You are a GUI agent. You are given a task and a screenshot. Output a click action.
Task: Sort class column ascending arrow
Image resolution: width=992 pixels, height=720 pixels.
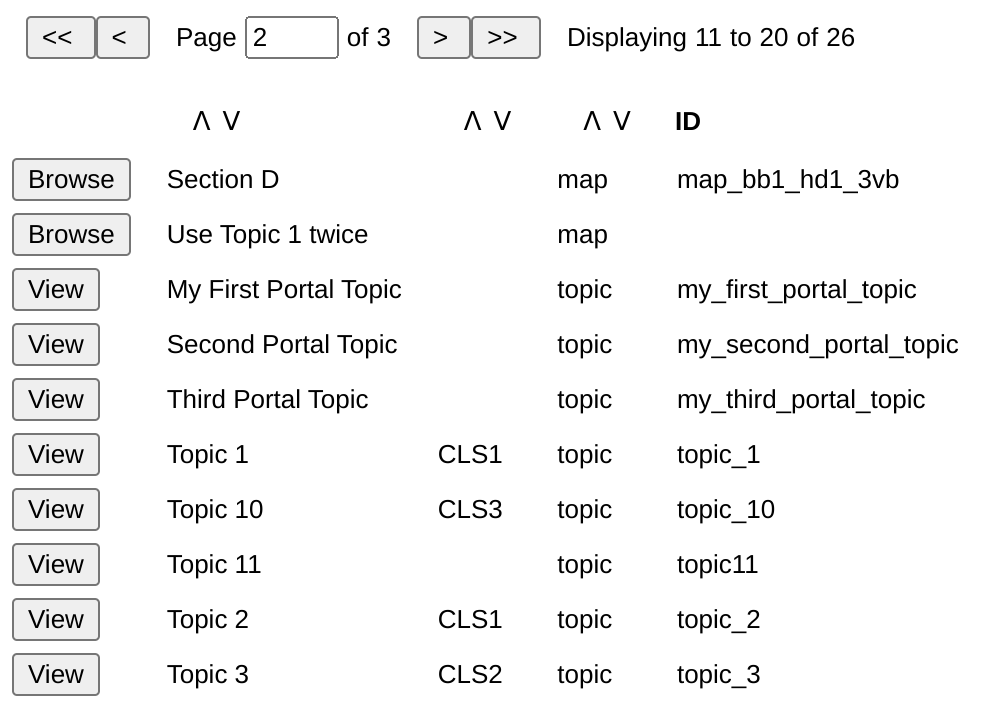473,121
